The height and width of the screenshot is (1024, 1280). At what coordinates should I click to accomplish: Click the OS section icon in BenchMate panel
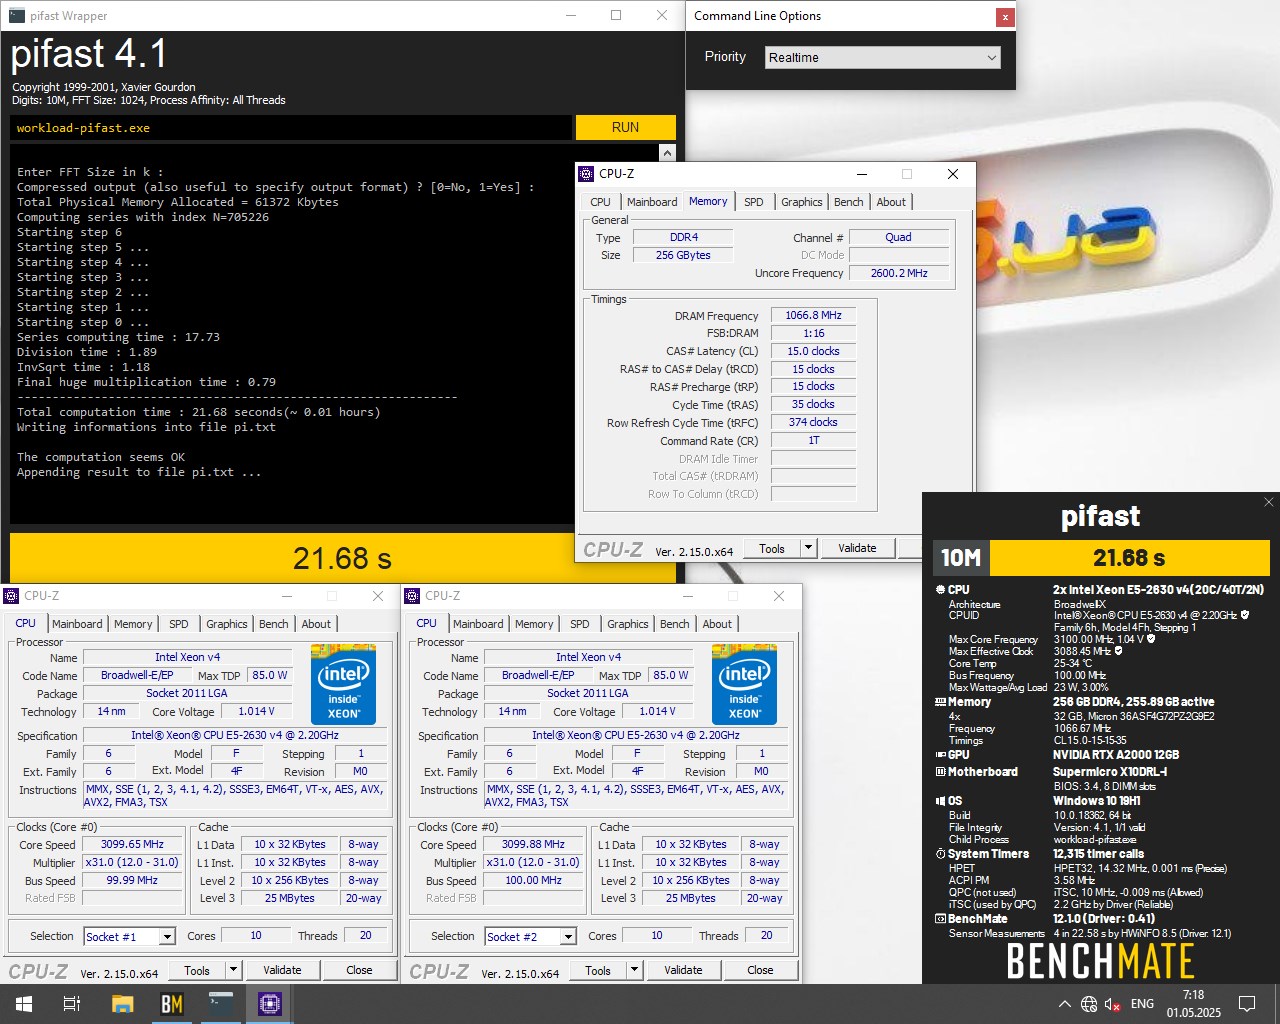(940, 801)
